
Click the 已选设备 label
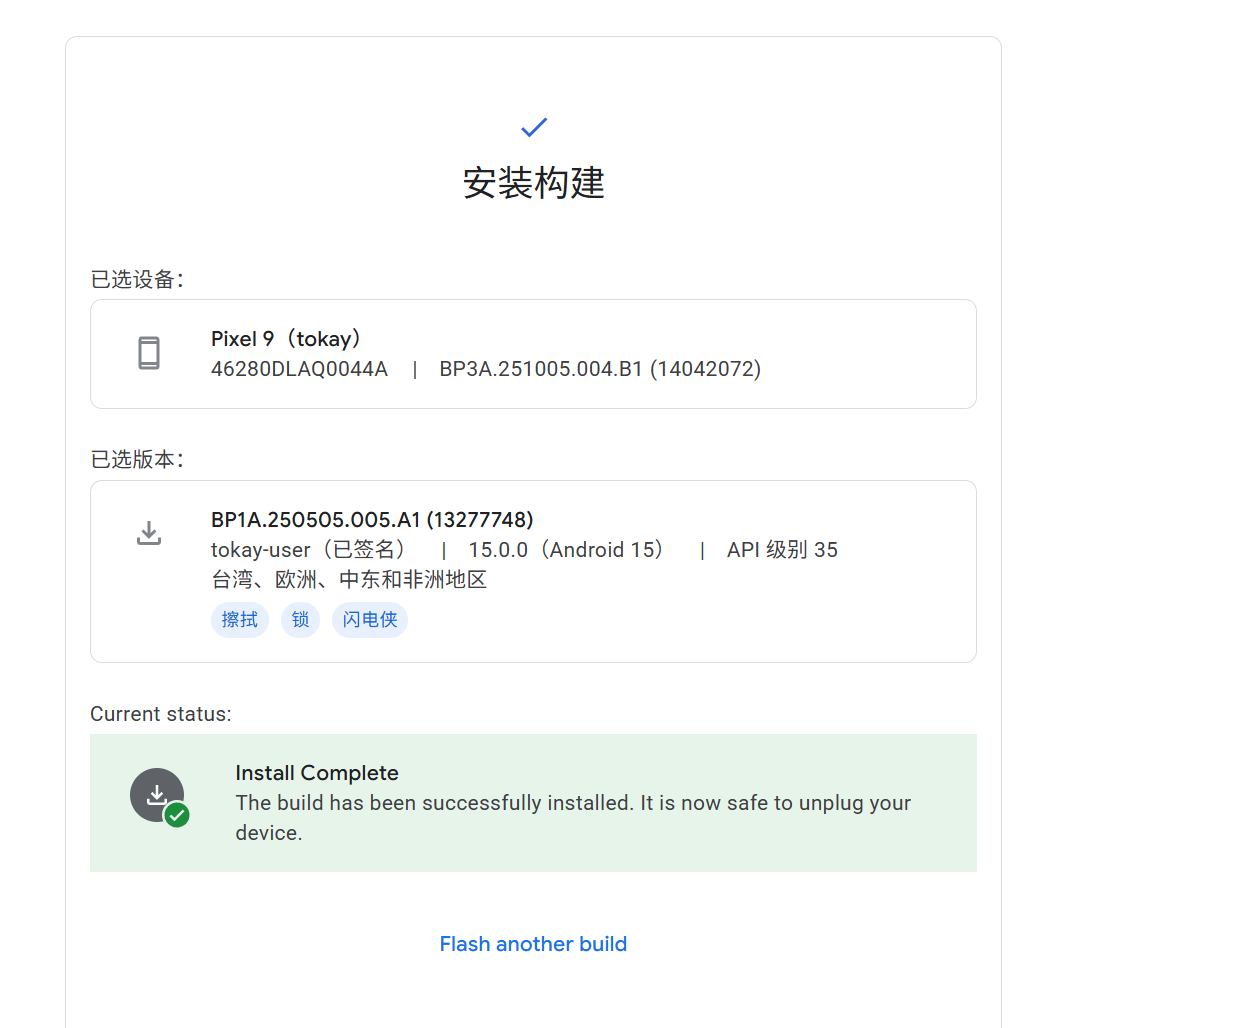(137, 279)
